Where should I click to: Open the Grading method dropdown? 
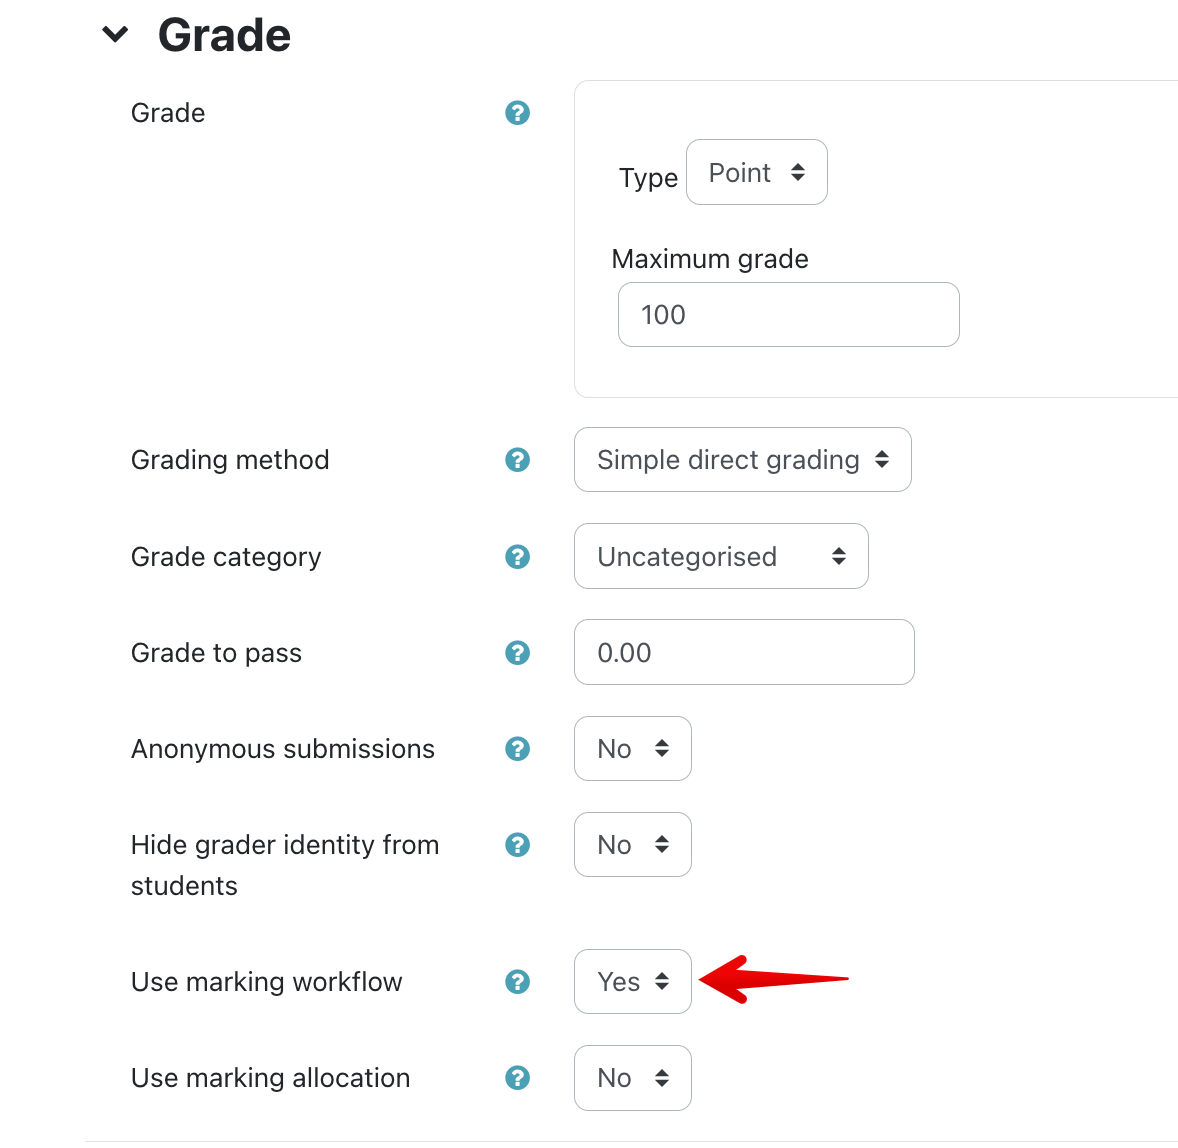point(742,460)
